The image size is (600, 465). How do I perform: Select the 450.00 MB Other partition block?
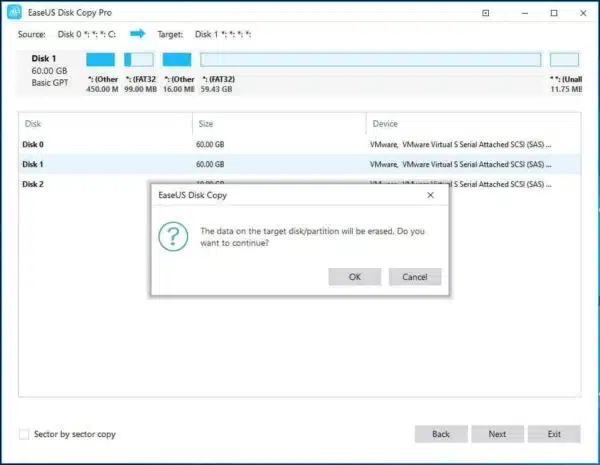pyautogui.click(x=101, y=60)
